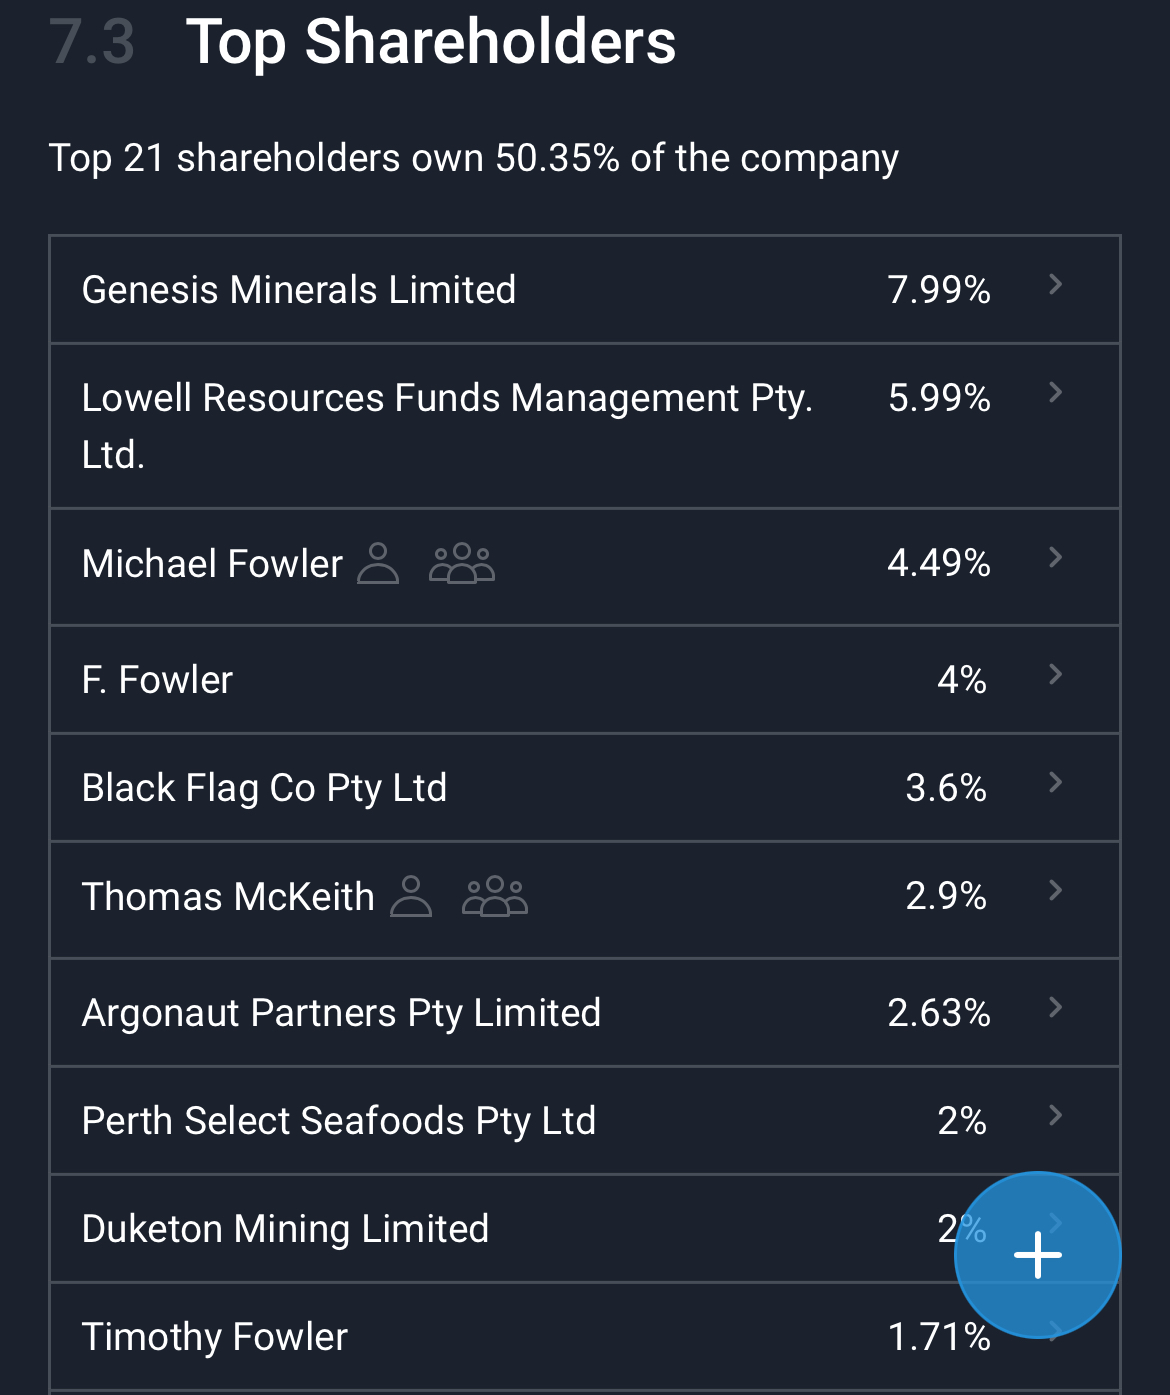Open chevron for Perth Select Seafoods

[x=1055, y=1116]
